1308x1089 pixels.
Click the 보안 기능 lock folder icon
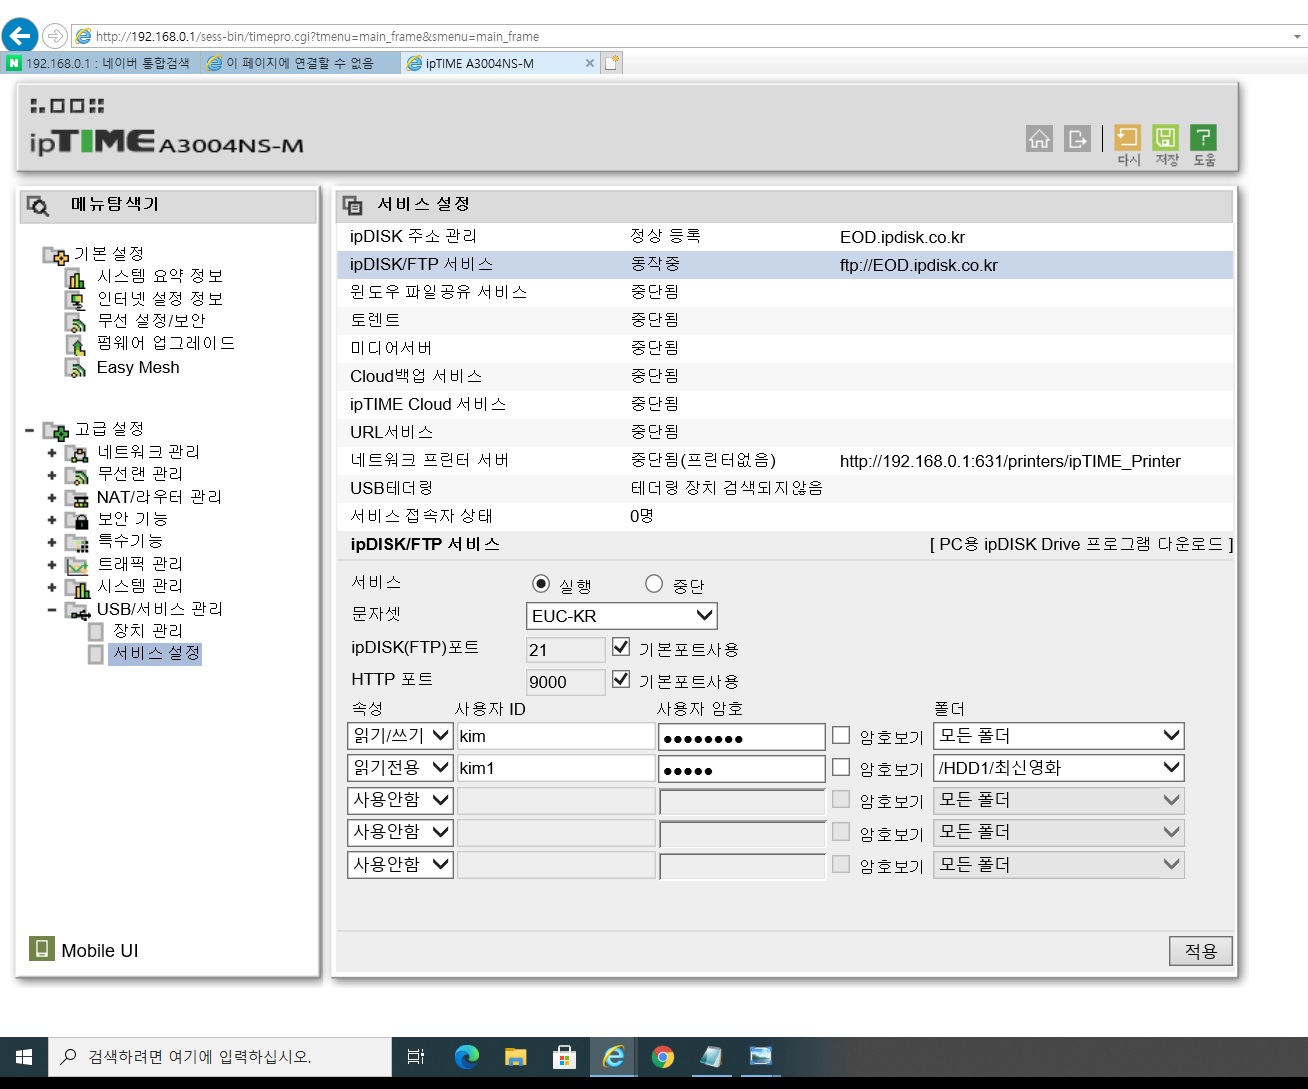[x=77, y=519]
